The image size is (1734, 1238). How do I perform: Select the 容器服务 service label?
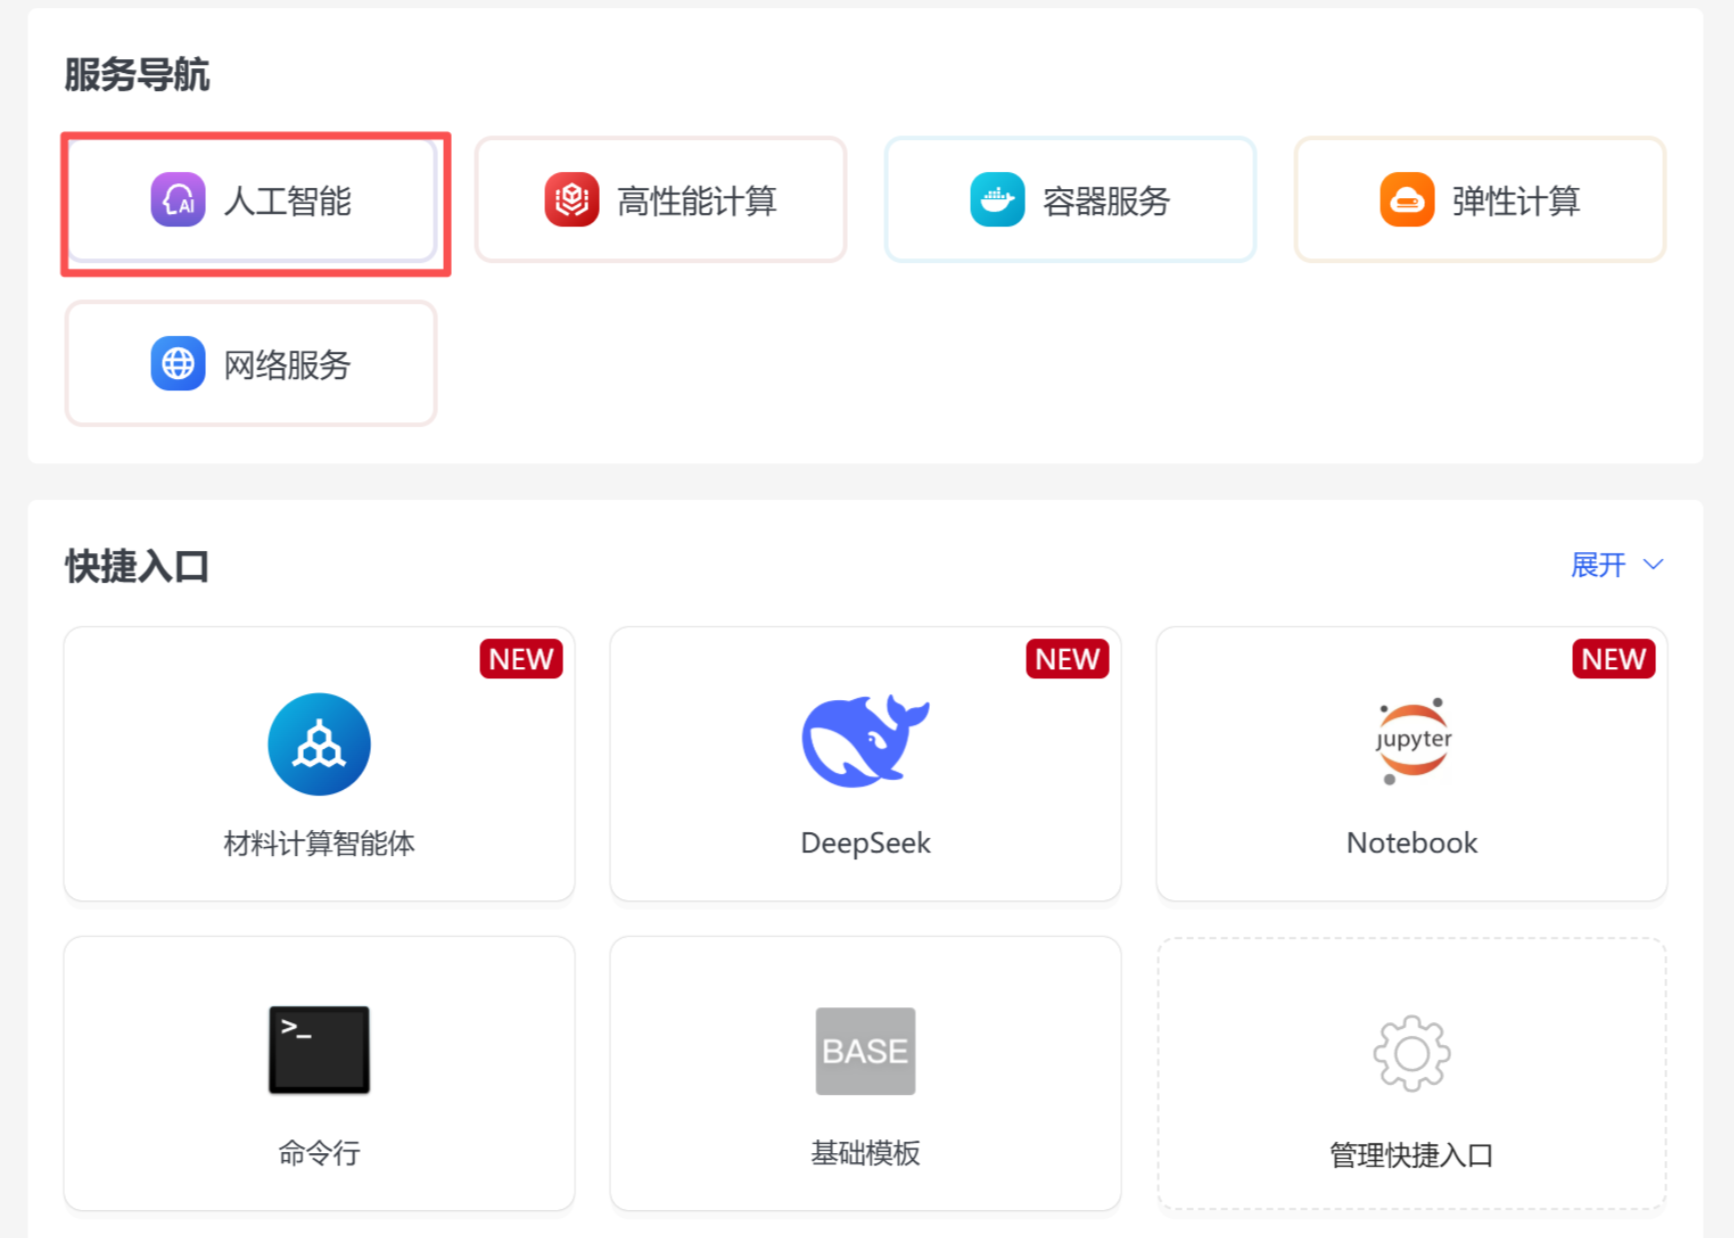coord(1106,201)
